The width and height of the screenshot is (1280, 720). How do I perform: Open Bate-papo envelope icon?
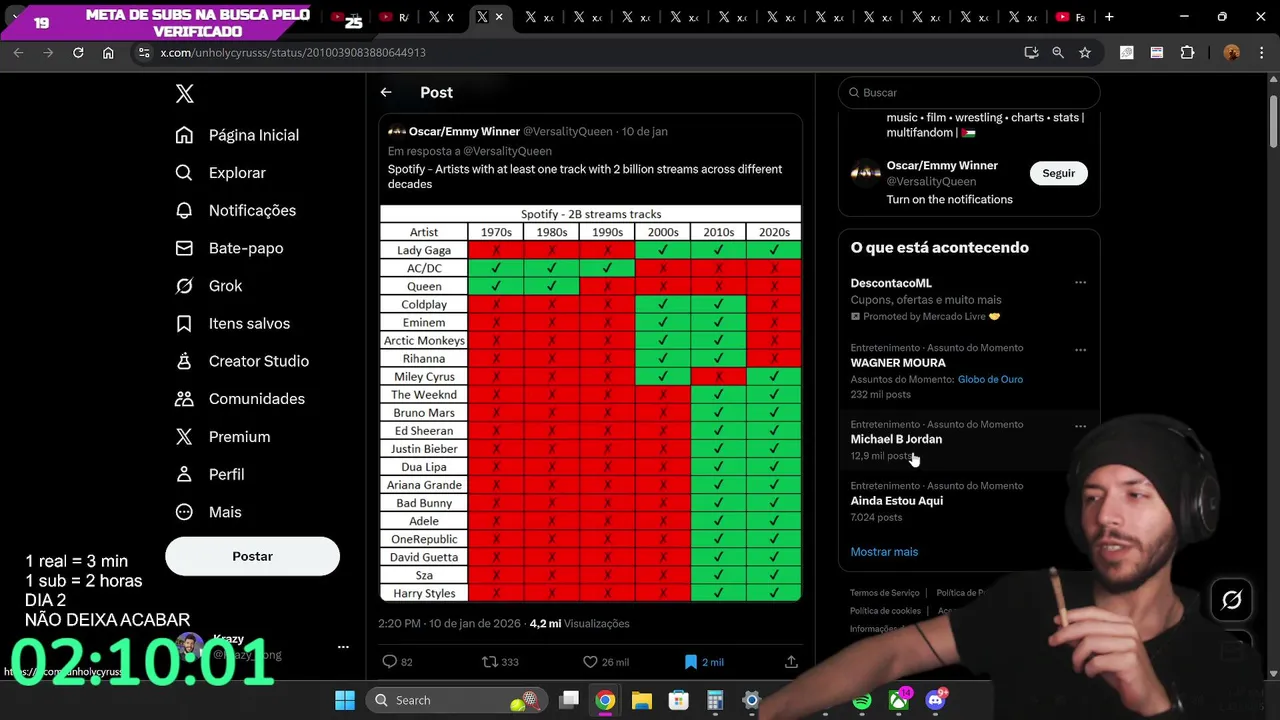coord(184,248)
